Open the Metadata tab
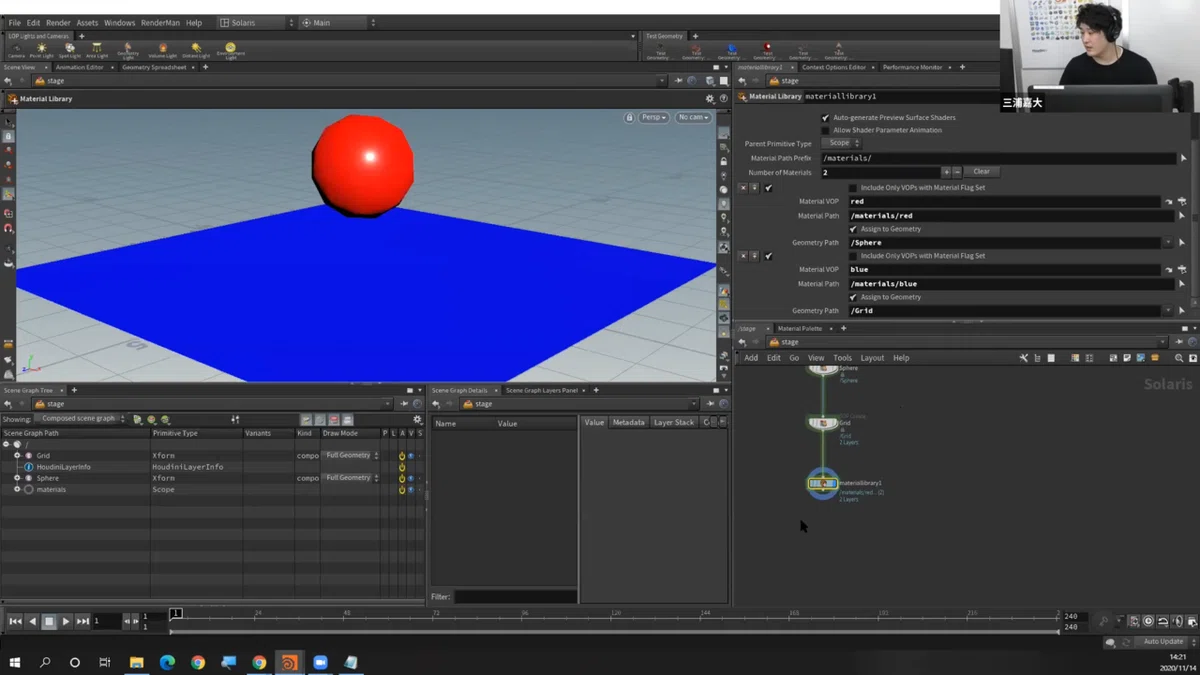 click(x=628, y=423)
